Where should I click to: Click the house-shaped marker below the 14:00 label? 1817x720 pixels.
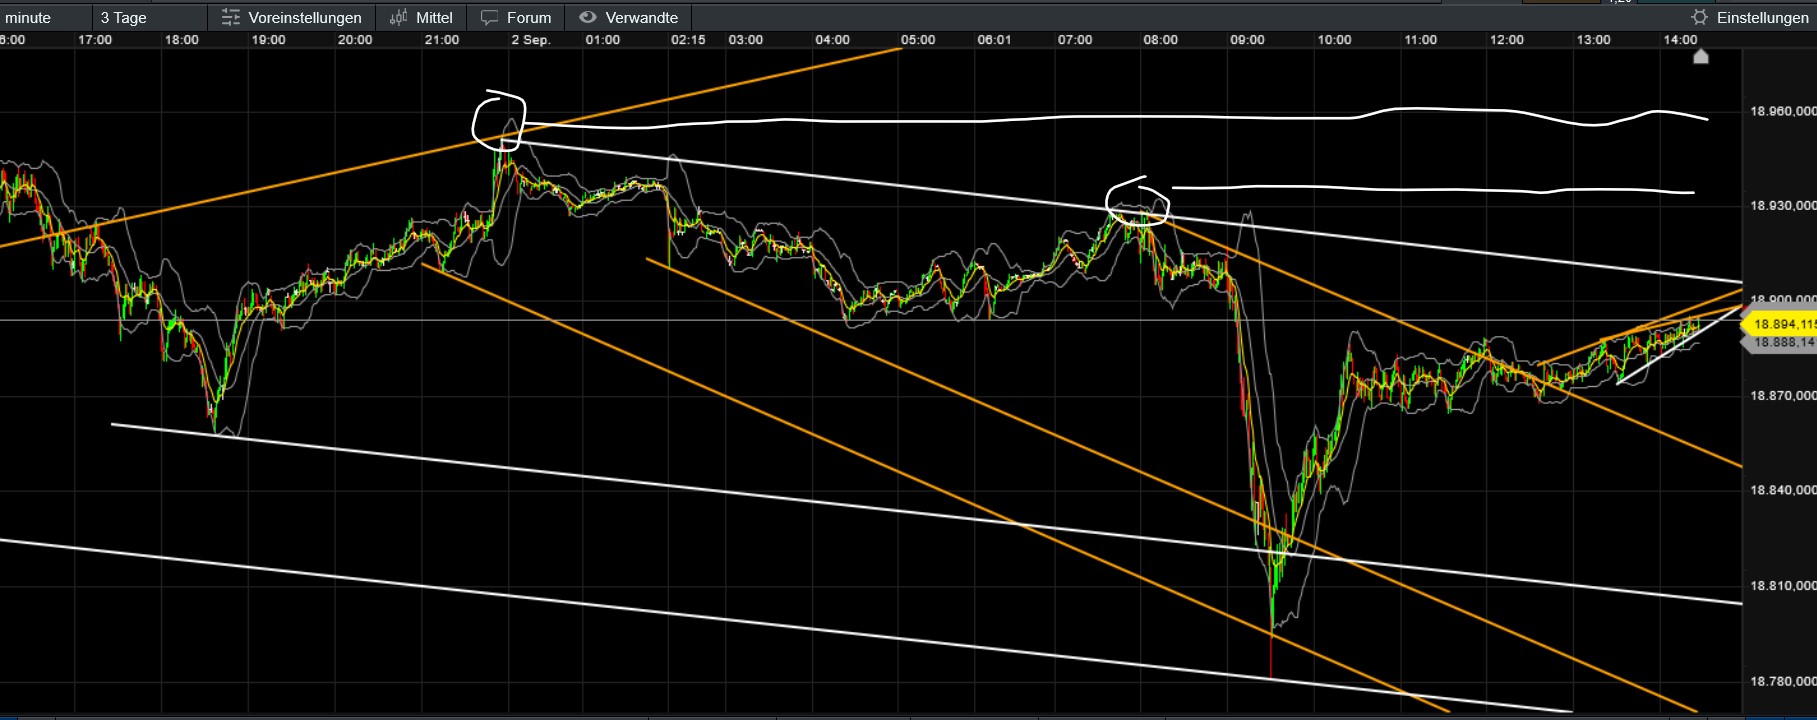pos(1701,57)
